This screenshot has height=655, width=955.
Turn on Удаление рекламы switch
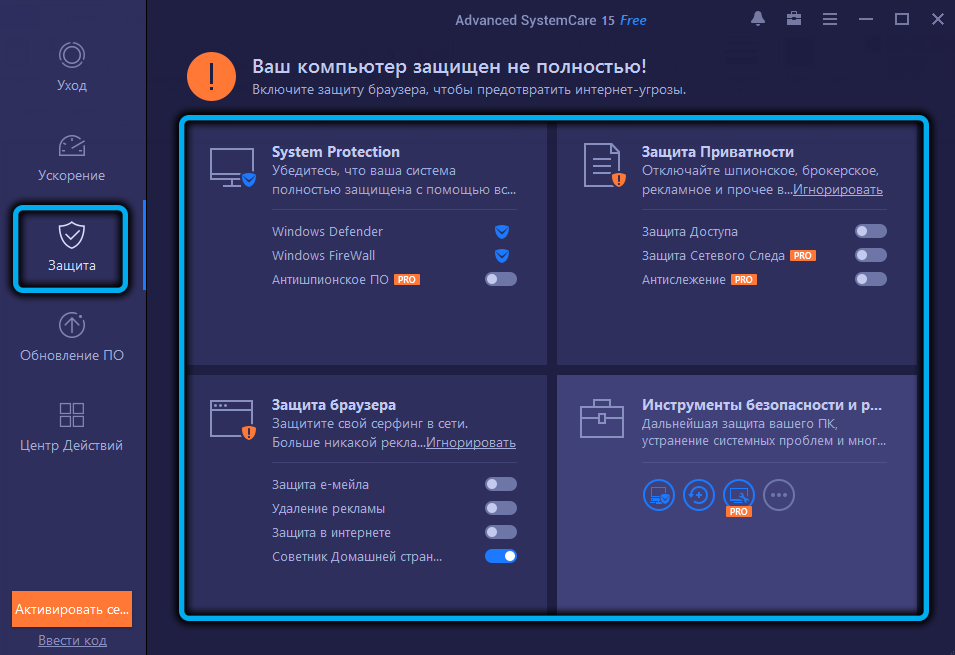coord(501,508)
